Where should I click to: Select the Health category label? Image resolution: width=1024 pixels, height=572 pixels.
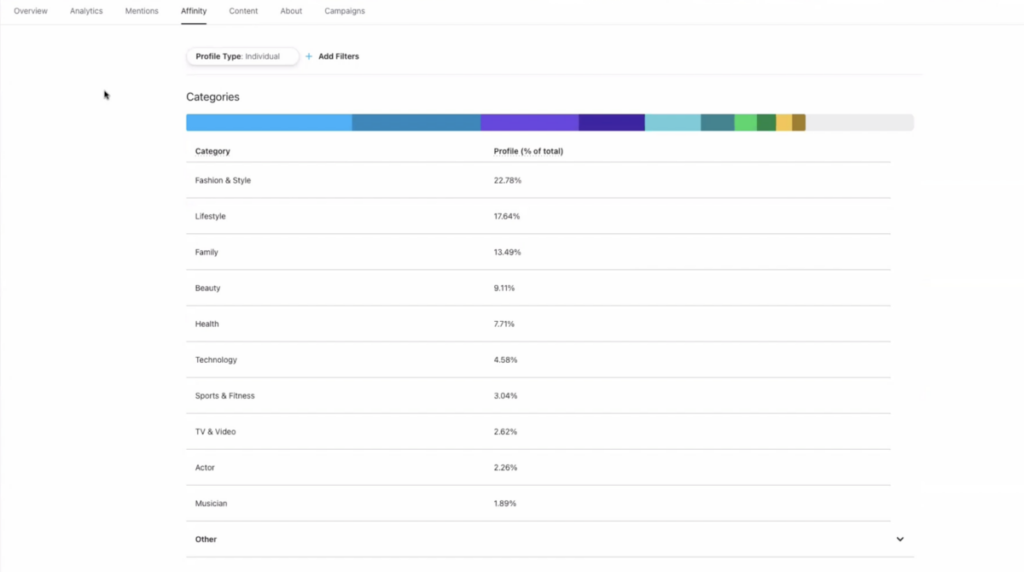click(x=207, y=324)
